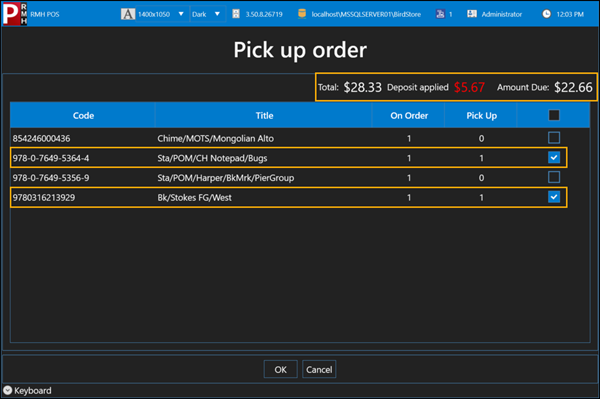
Task: Click the font size 'A' icon
Action: 128,14
